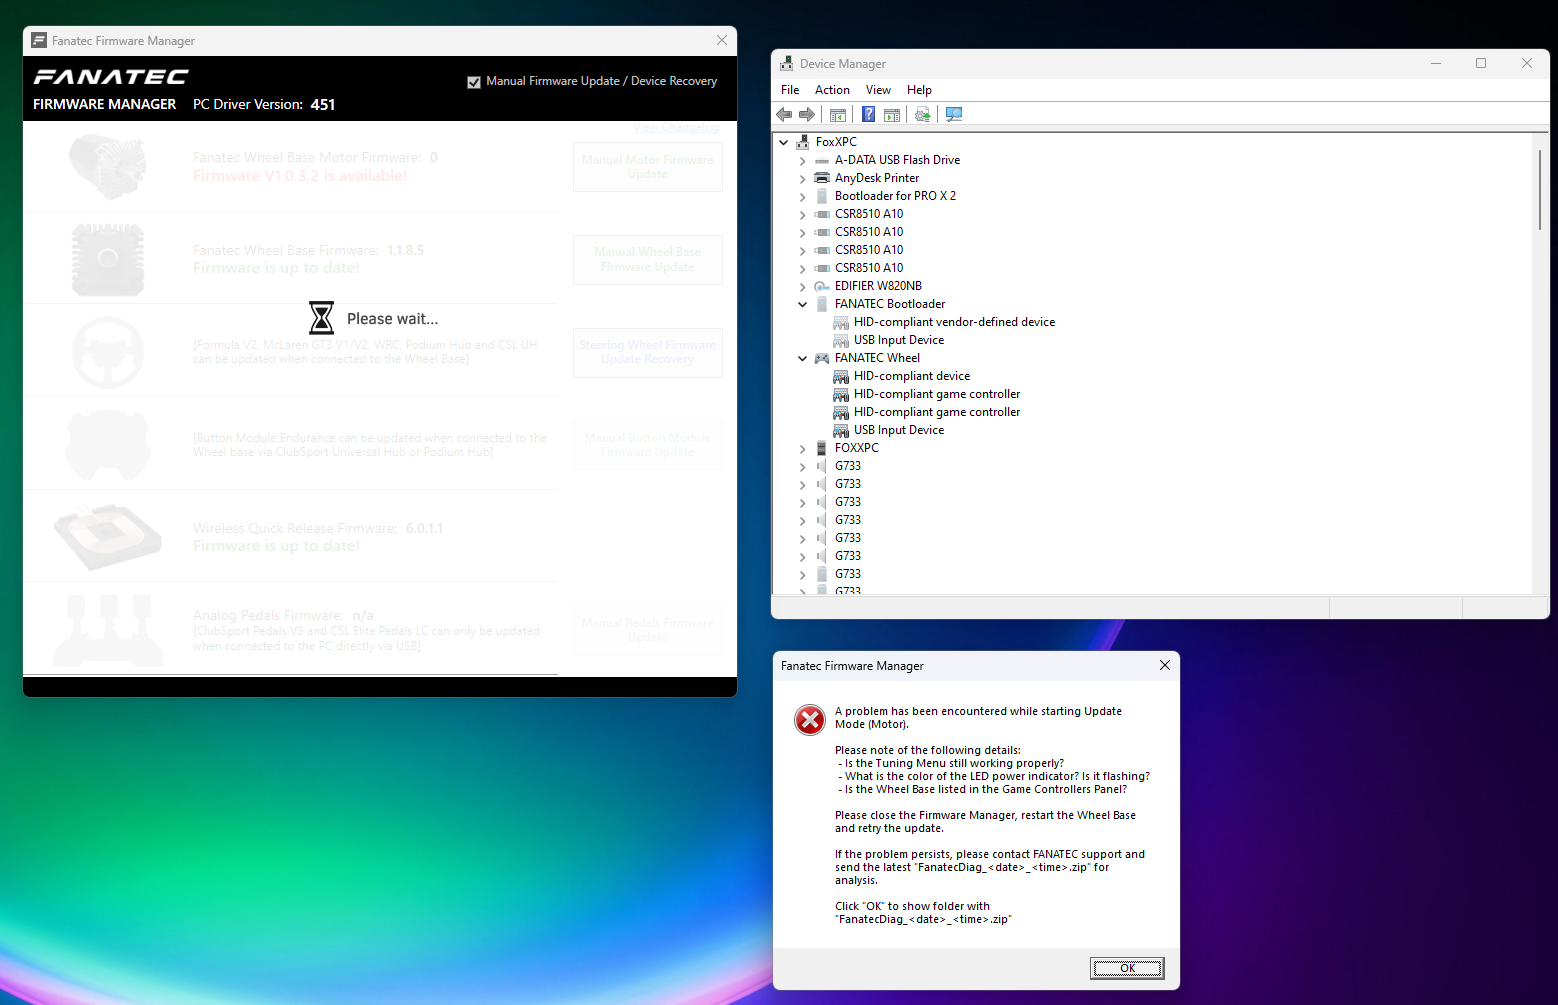Click Manual Pedals Firmware Update button
Screen dimensions: 1558x1005
(x=648, y=630)
